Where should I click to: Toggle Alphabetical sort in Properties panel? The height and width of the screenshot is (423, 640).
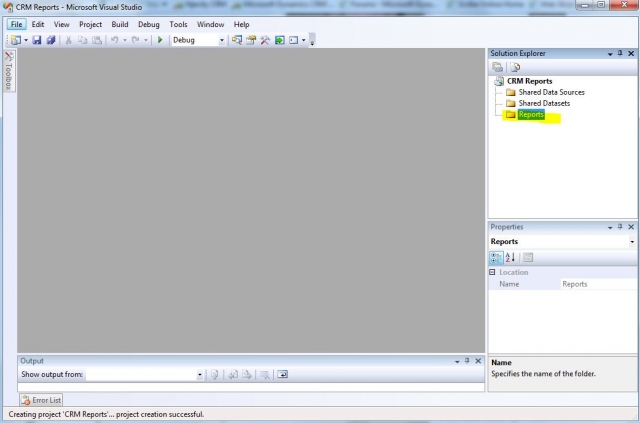[510, 257]
